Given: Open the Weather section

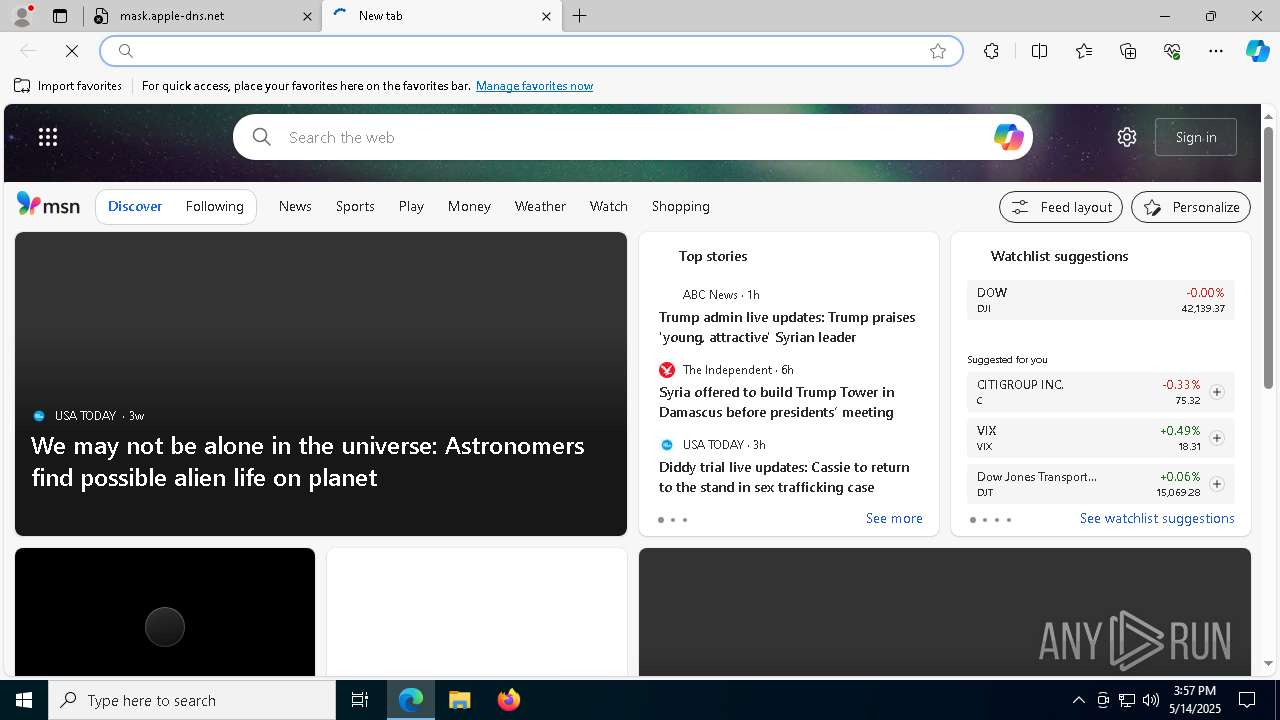Looking at the screenshot, I should click(540, 206).
